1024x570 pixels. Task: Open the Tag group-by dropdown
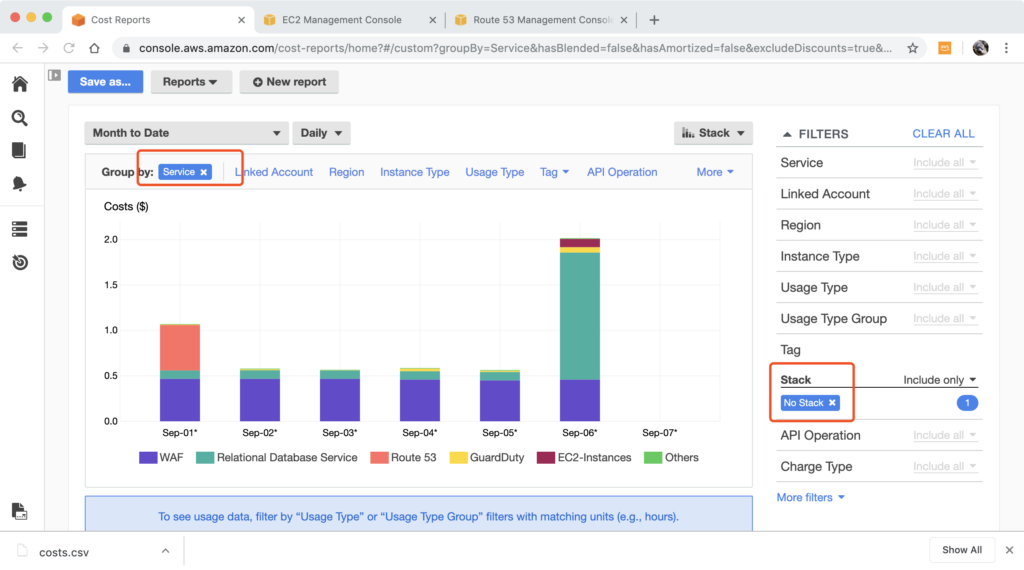554,172
